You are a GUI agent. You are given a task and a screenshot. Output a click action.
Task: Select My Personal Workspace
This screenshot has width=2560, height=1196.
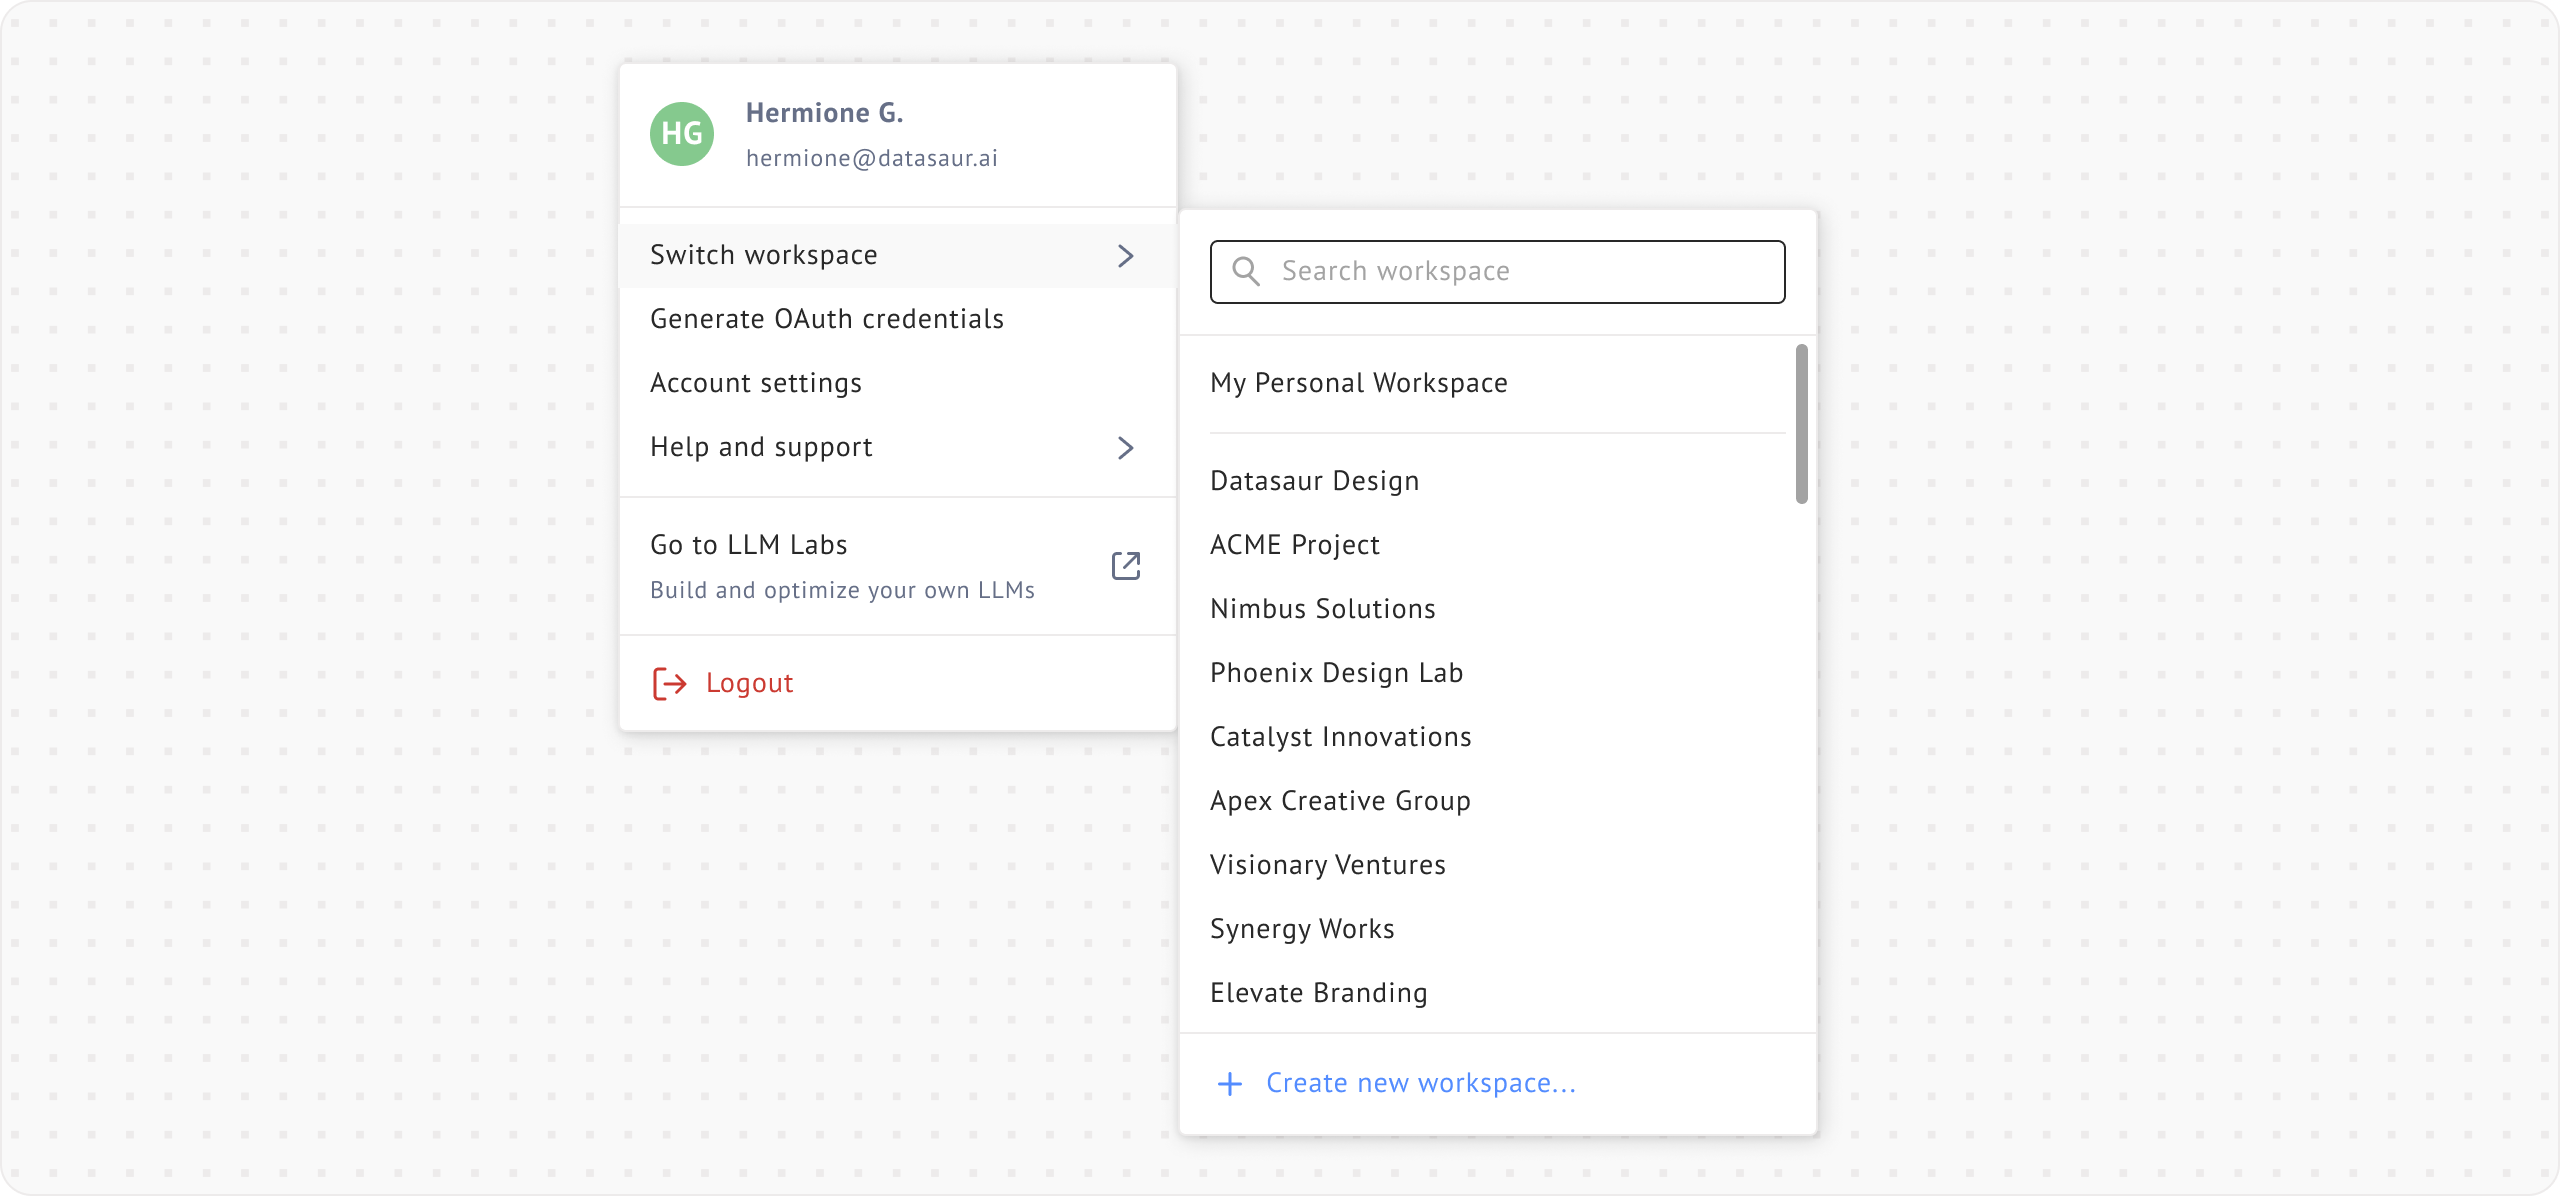click(1358, 383)
